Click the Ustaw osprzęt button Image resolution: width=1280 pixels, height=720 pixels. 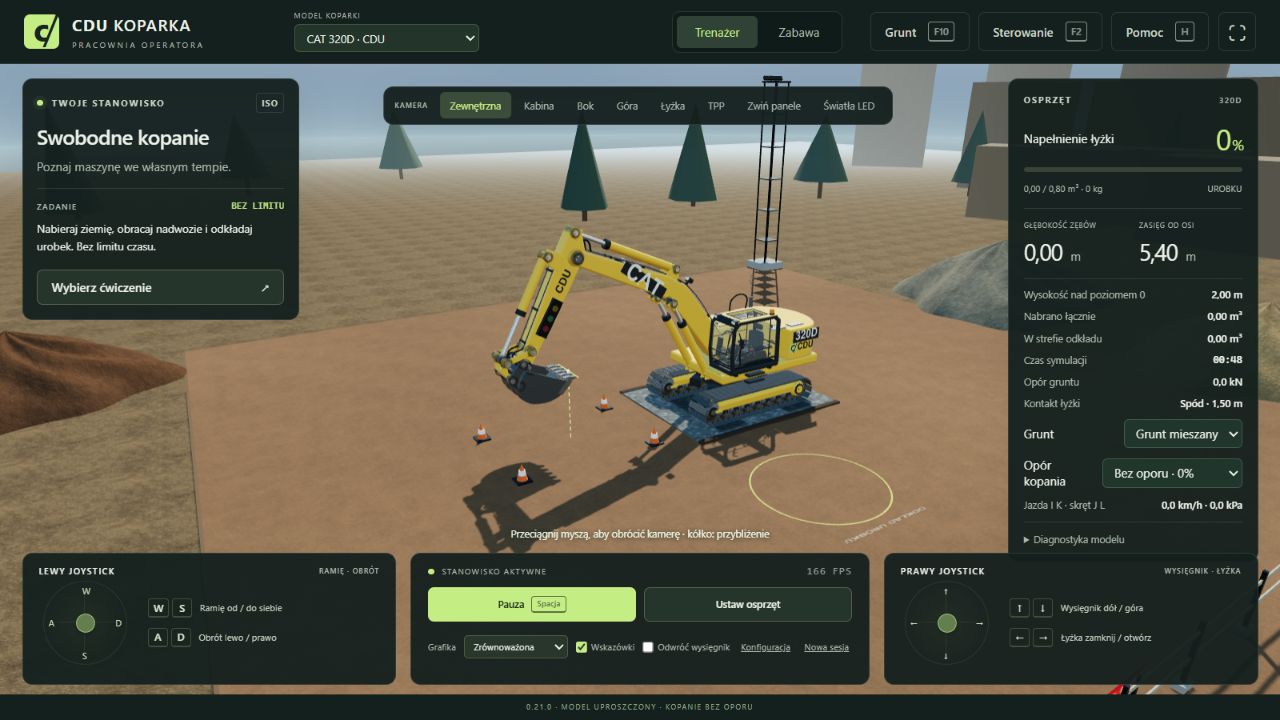(x=748, y=604)
